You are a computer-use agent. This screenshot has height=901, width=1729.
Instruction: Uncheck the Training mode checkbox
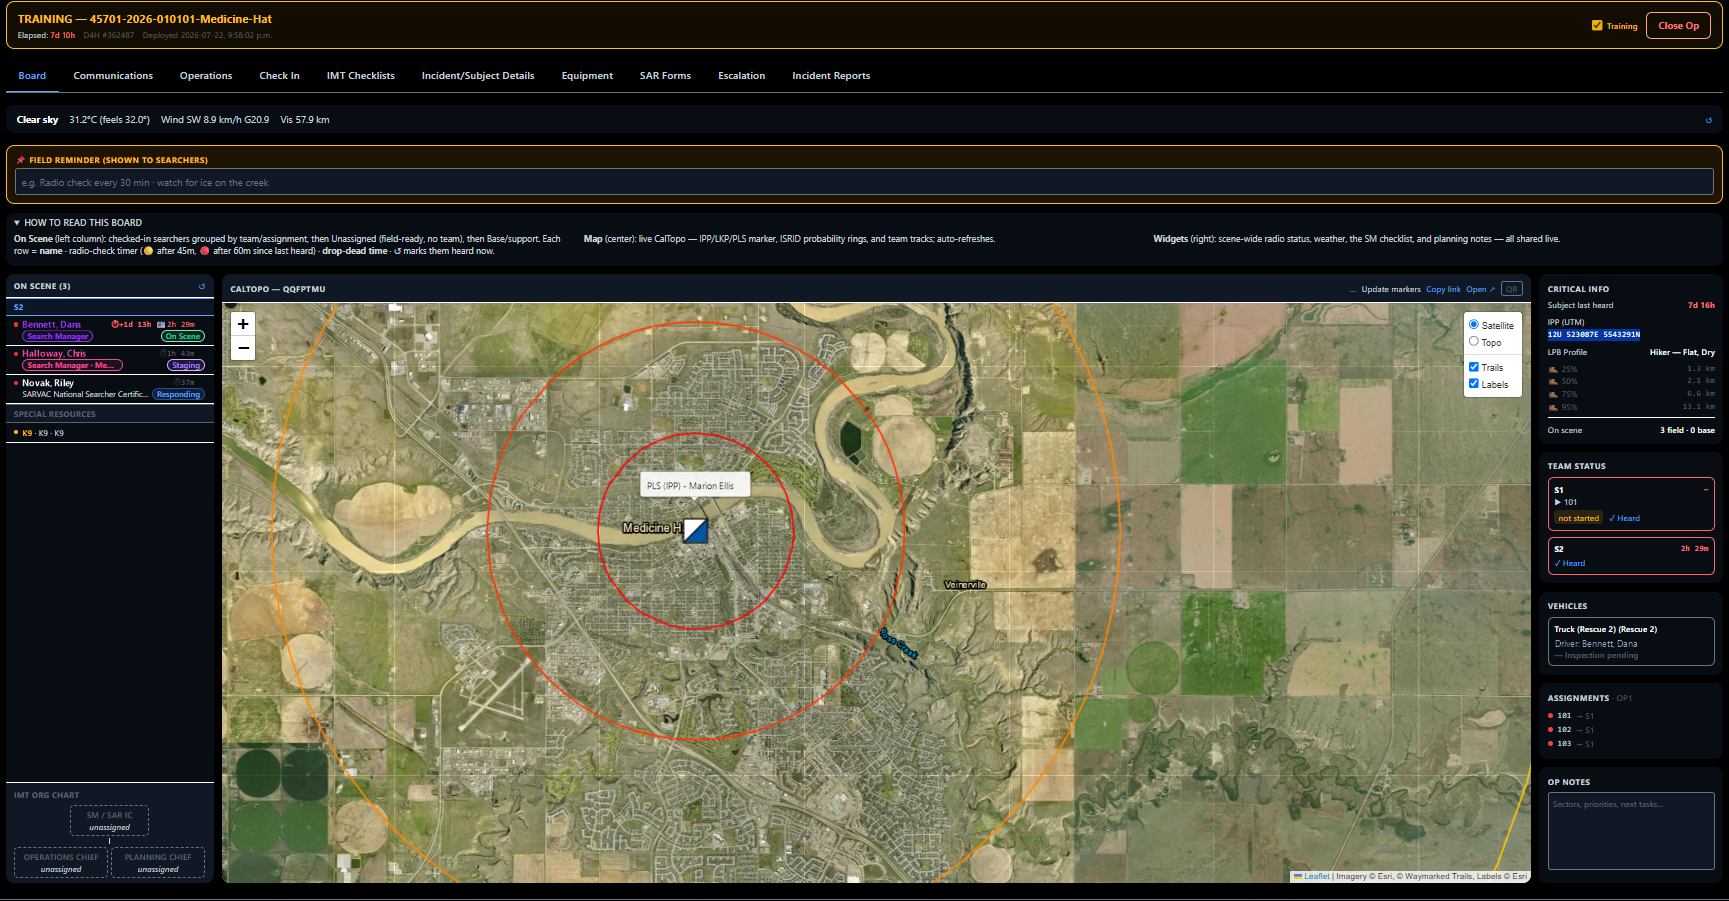coord(1597,26)
